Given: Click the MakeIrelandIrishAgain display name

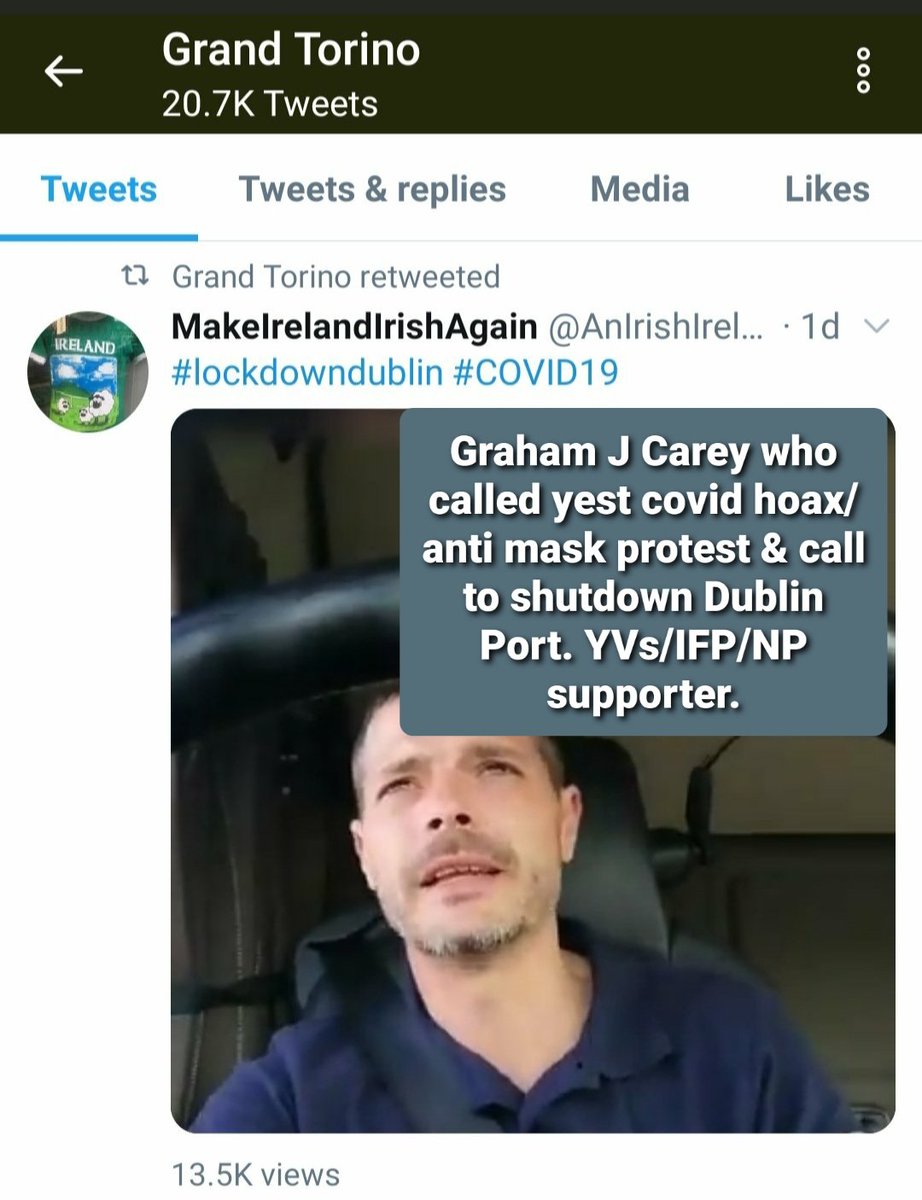Looking at the screenshot, I should tap(355, 326).
